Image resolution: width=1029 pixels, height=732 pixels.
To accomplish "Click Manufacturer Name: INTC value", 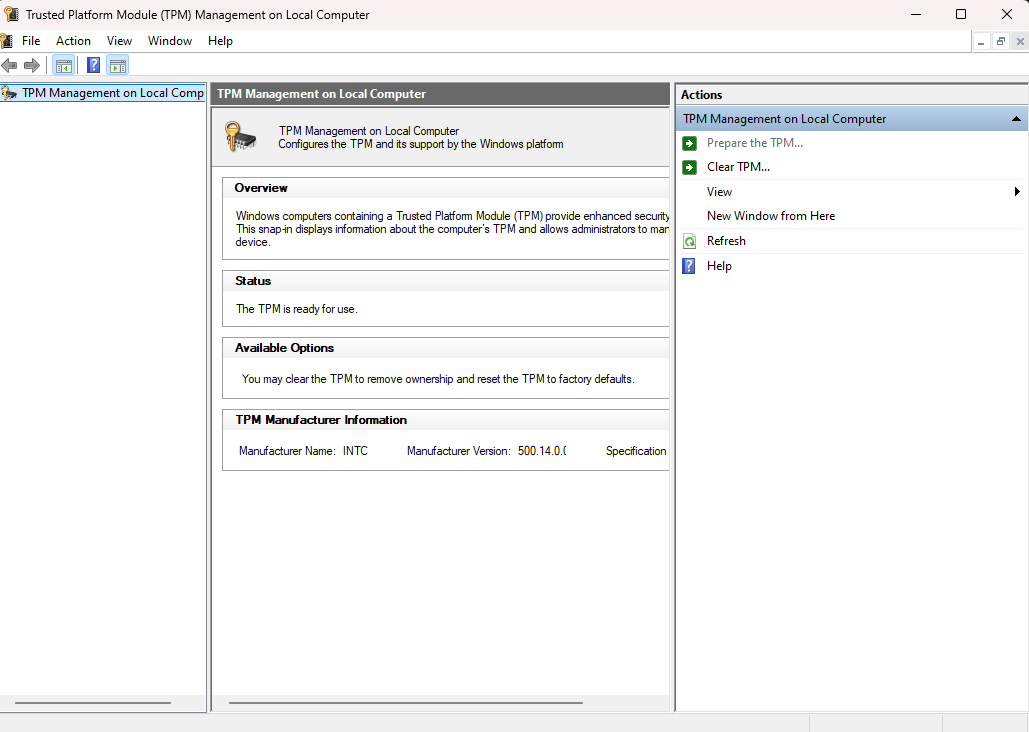I will click(355, 451).
